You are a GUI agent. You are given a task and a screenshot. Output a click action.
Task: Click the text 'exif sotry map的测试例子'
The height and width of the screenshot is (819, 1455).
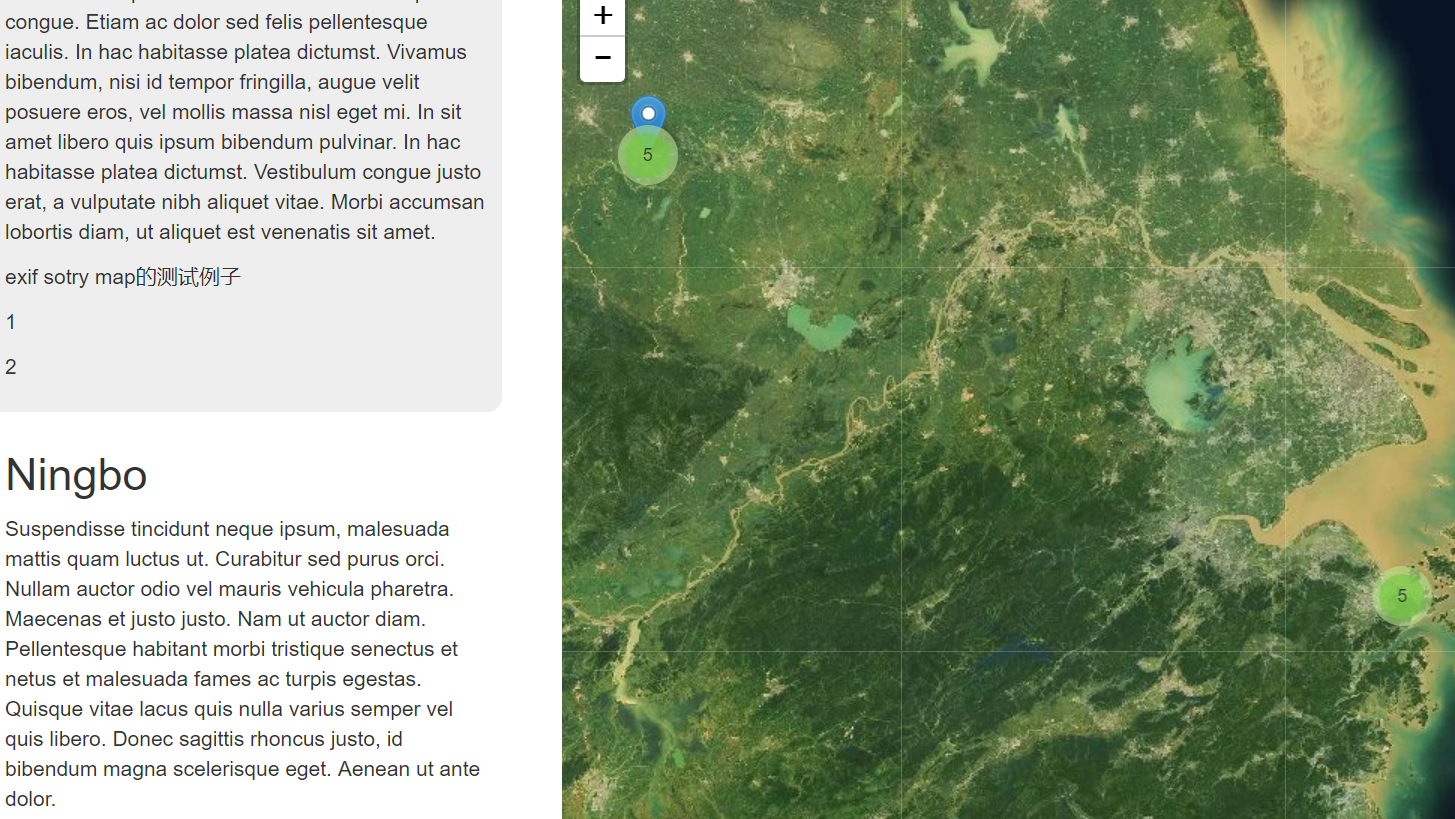tap(123, 277)
